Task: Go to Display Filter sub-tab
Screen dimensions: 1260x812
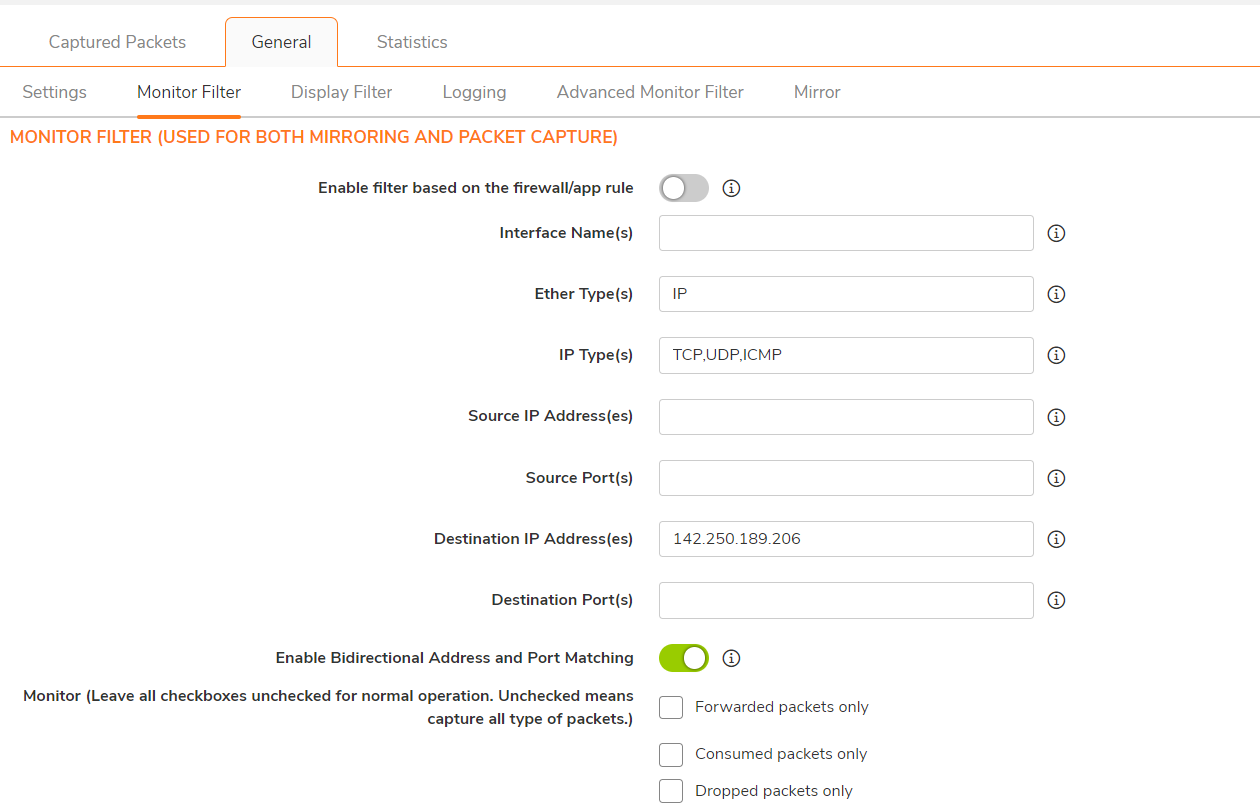Action: [x=341, y=92]
